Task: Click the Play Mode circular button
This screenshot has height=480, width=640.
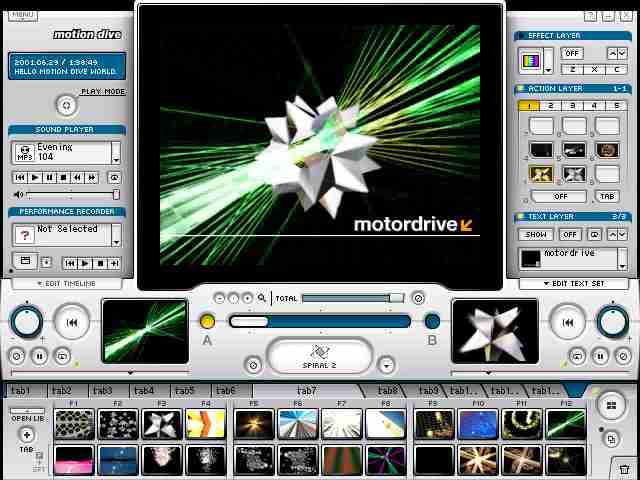Action: (66, 105)
